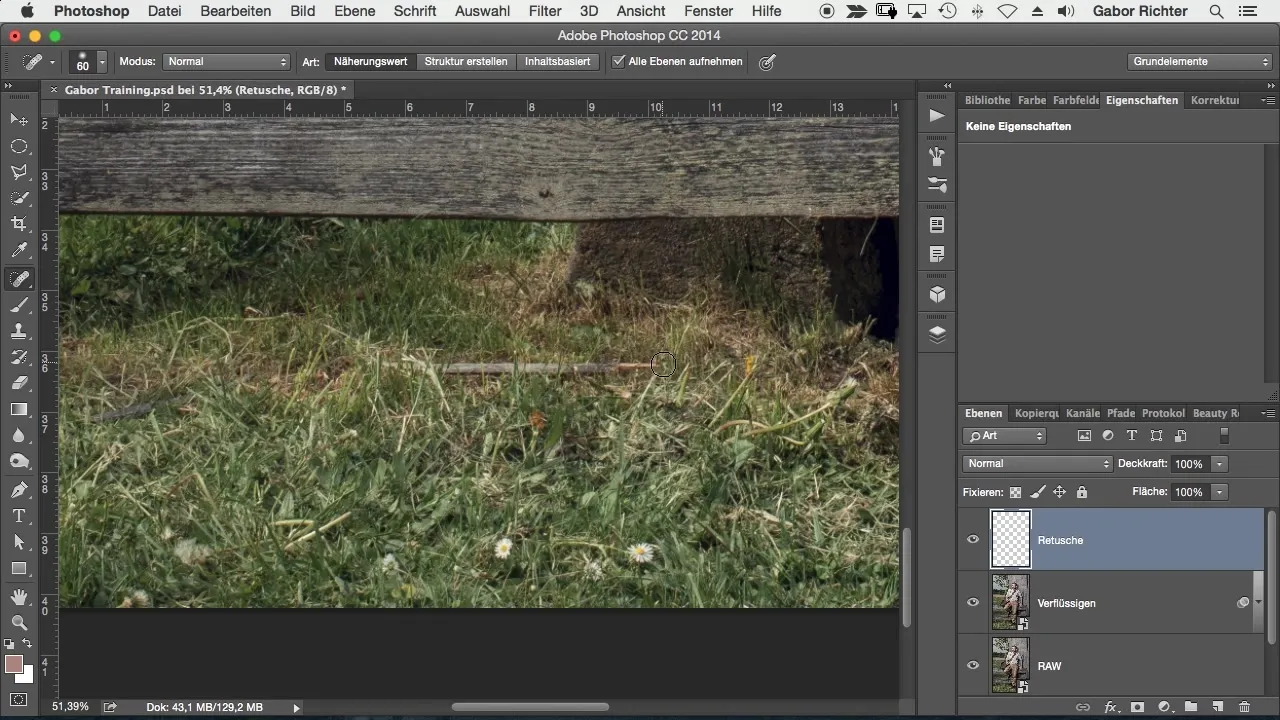Open the Ebene menu
The height and width of the screenshot is (720, 1280).
[x=355, y=11]
